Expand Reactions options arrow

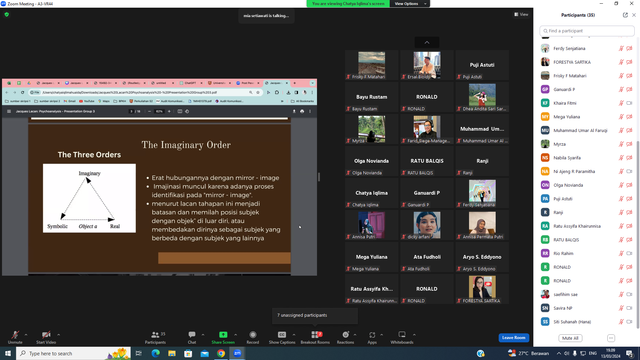click(x=355, y=335)
